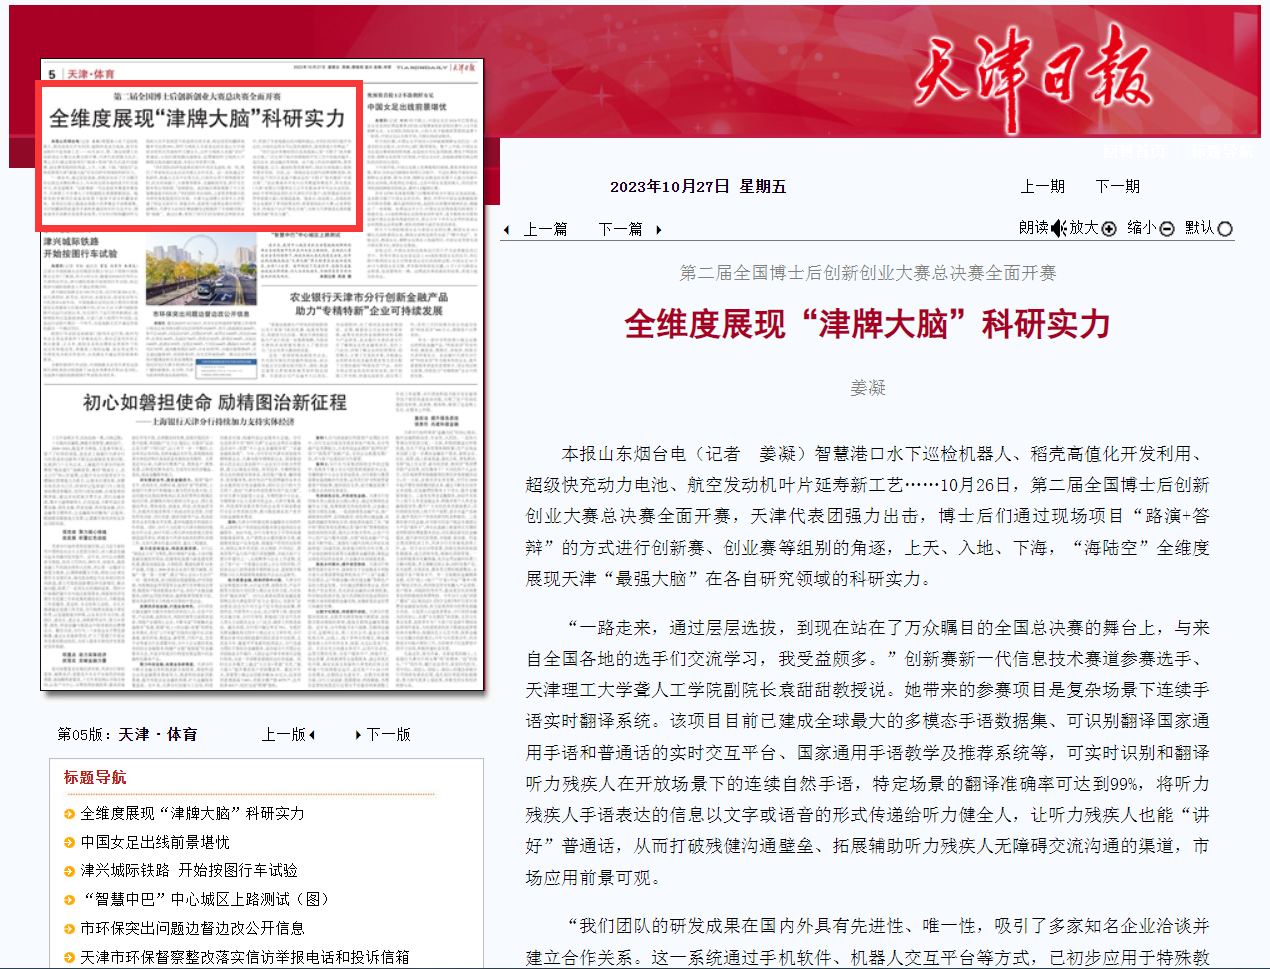1270x969 pixels.
Task: Click the right triangle before 下一版
Action: pyautogui.click(x=358, y=735)
